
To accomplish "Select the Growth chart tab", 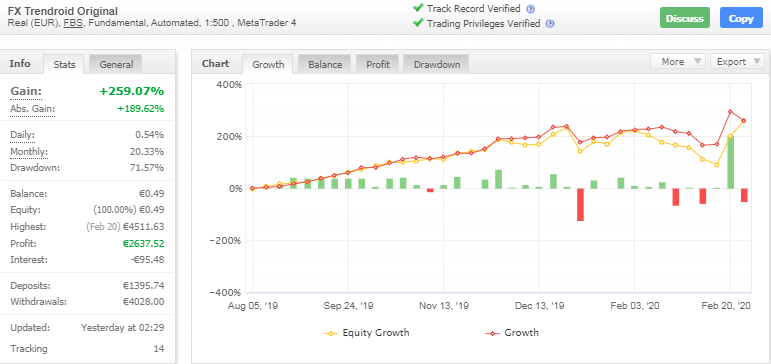I will (268, 64).
